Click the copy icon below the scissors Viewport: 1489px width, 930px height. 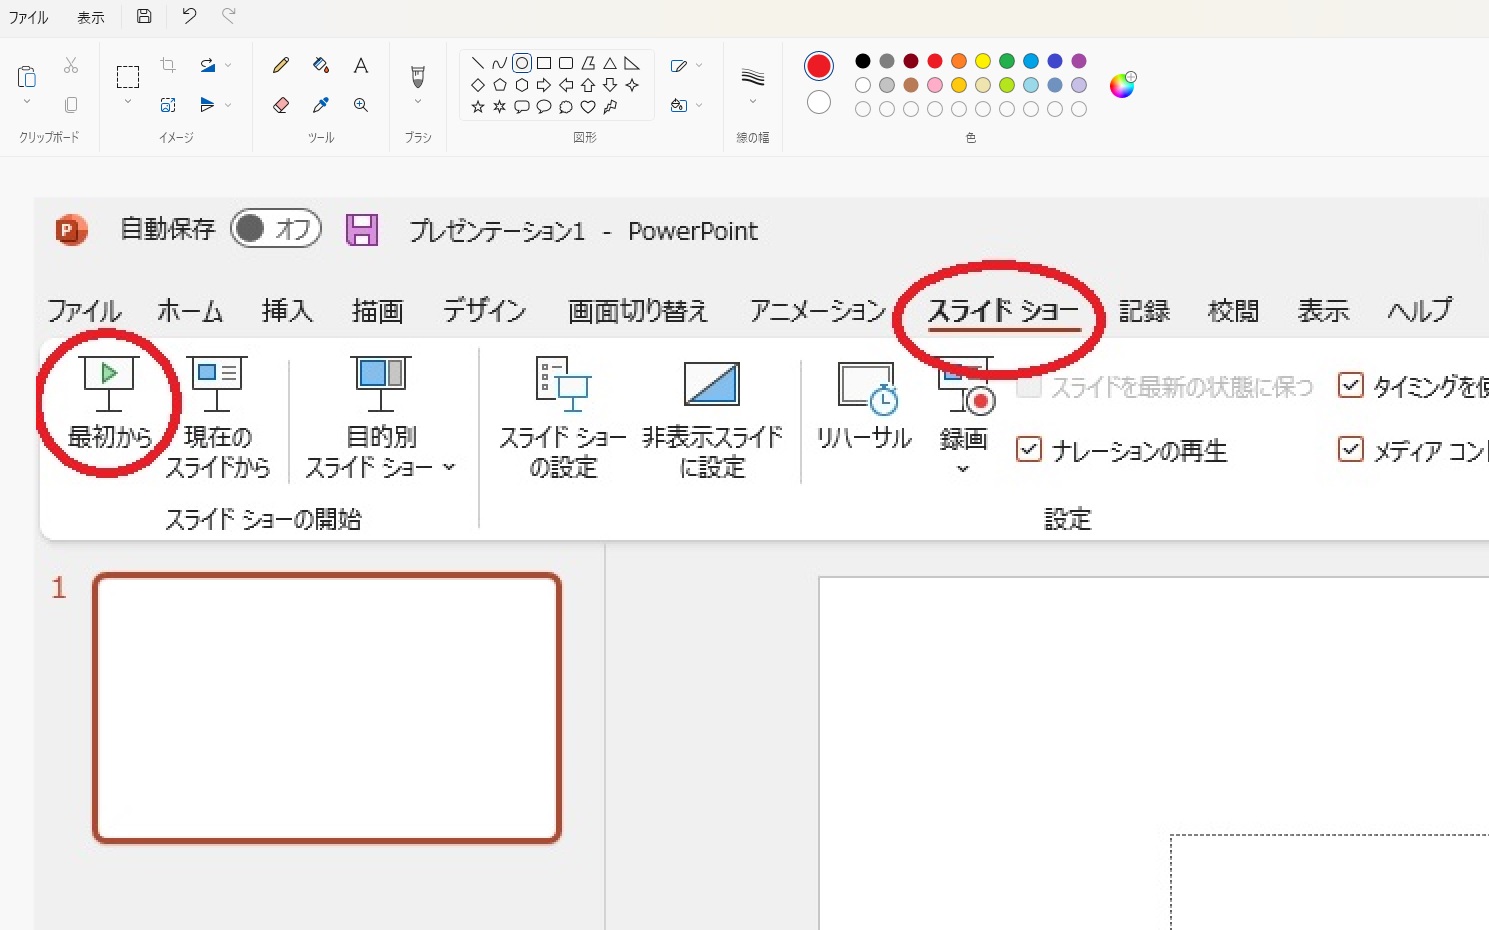click(71, 105)
